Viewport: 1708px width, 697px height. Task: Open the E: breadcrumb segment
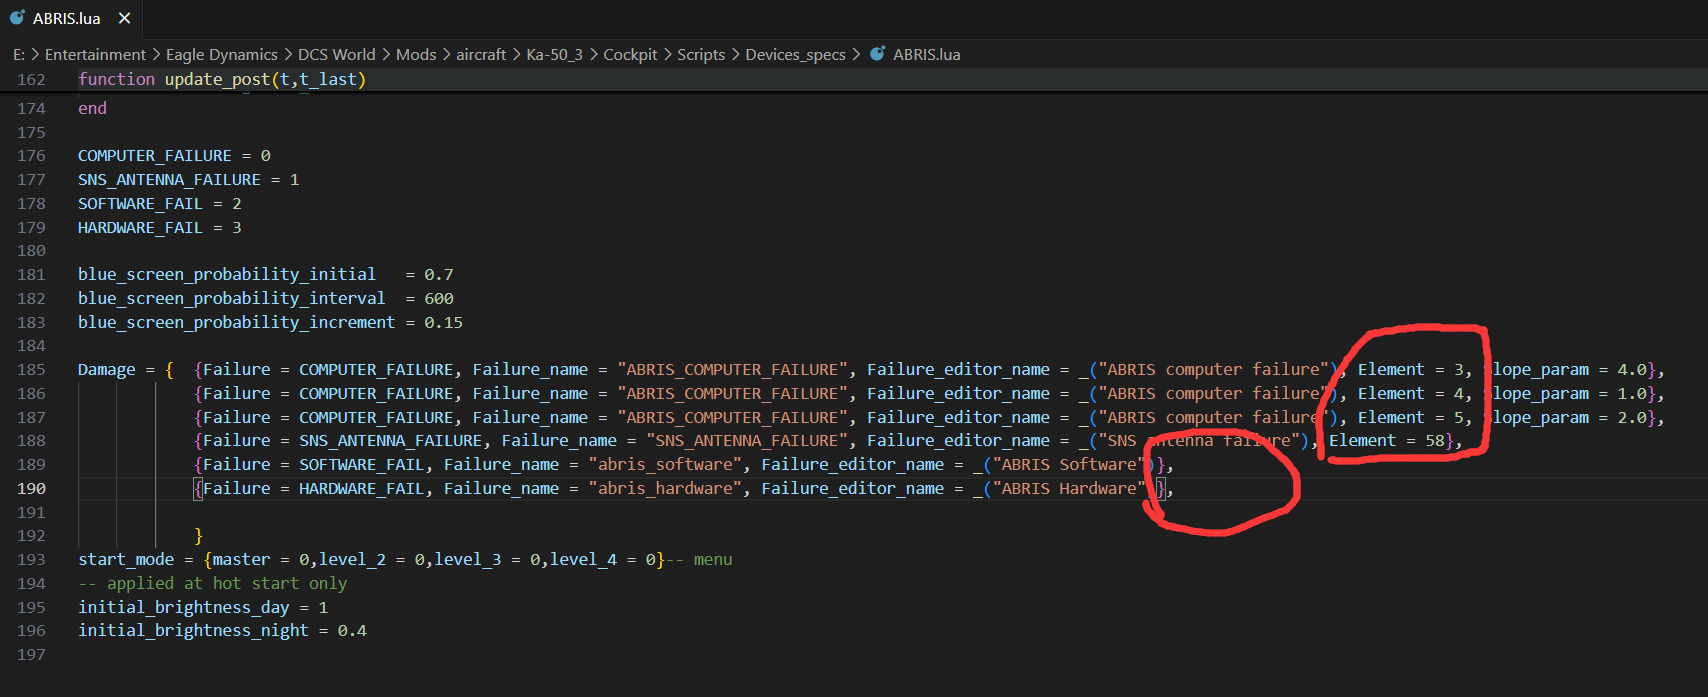[19, 54]
